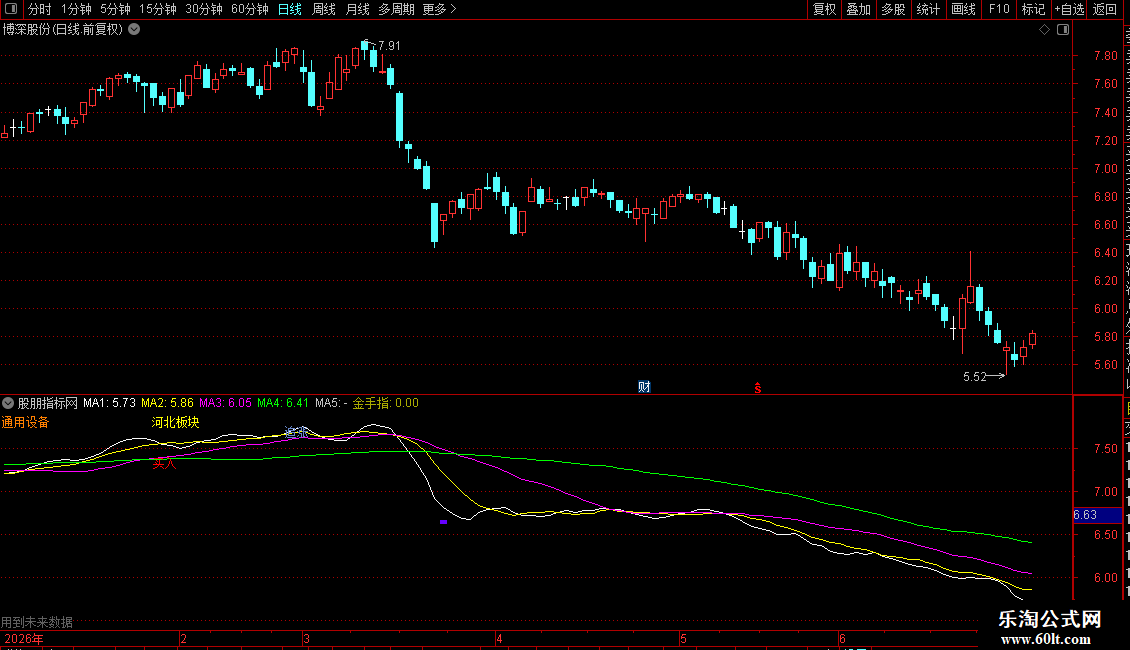The width and height of the screenshot is (1130, 650).
Task: Click the 返回 back button
Action: [1104, 9]
